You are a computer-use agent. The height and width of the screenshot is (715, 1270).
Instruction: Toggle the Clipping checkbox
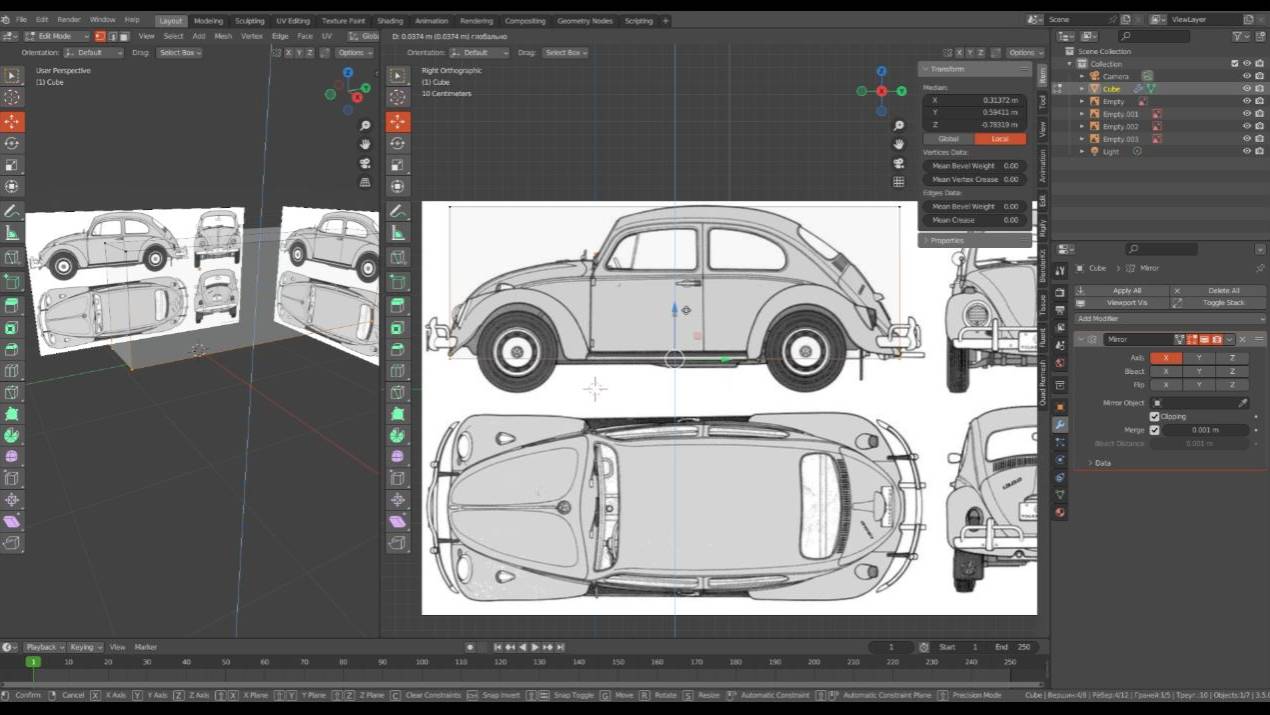[x=1154, y=417]
